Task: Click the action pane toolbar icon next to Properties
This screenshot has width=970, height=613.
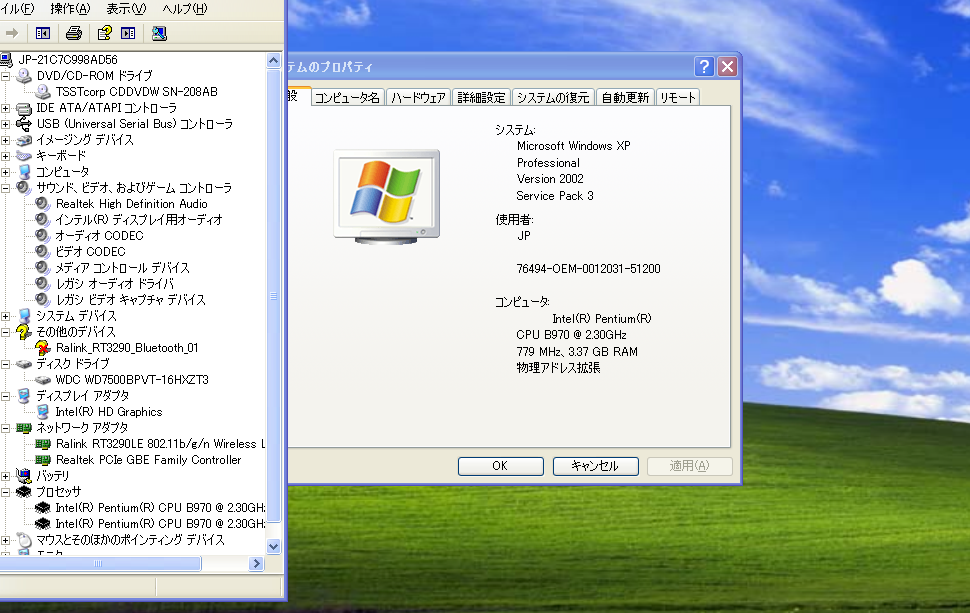Action: [x=128, y=33]
